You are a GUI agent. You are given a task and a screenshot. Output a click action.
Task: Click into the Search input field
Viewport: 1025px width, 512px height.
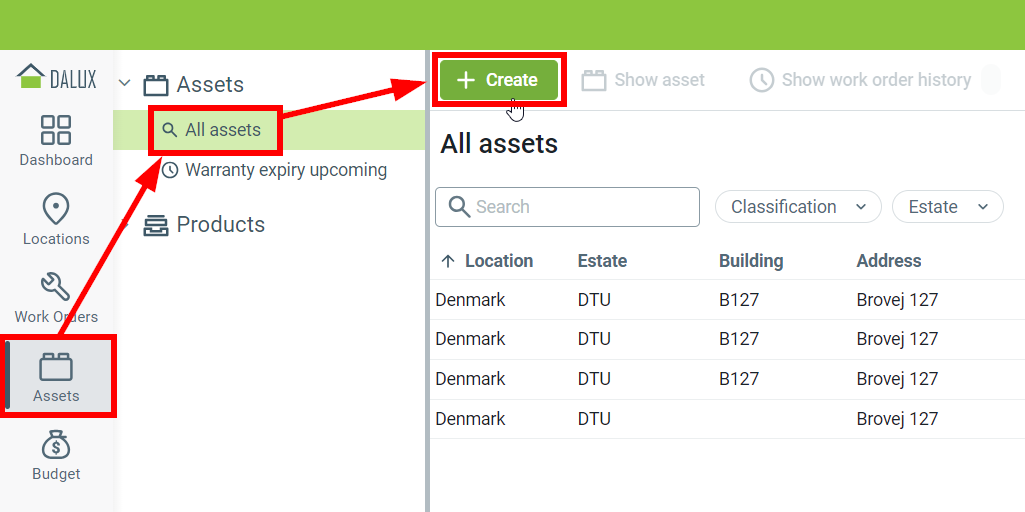(x=582, y=207)
